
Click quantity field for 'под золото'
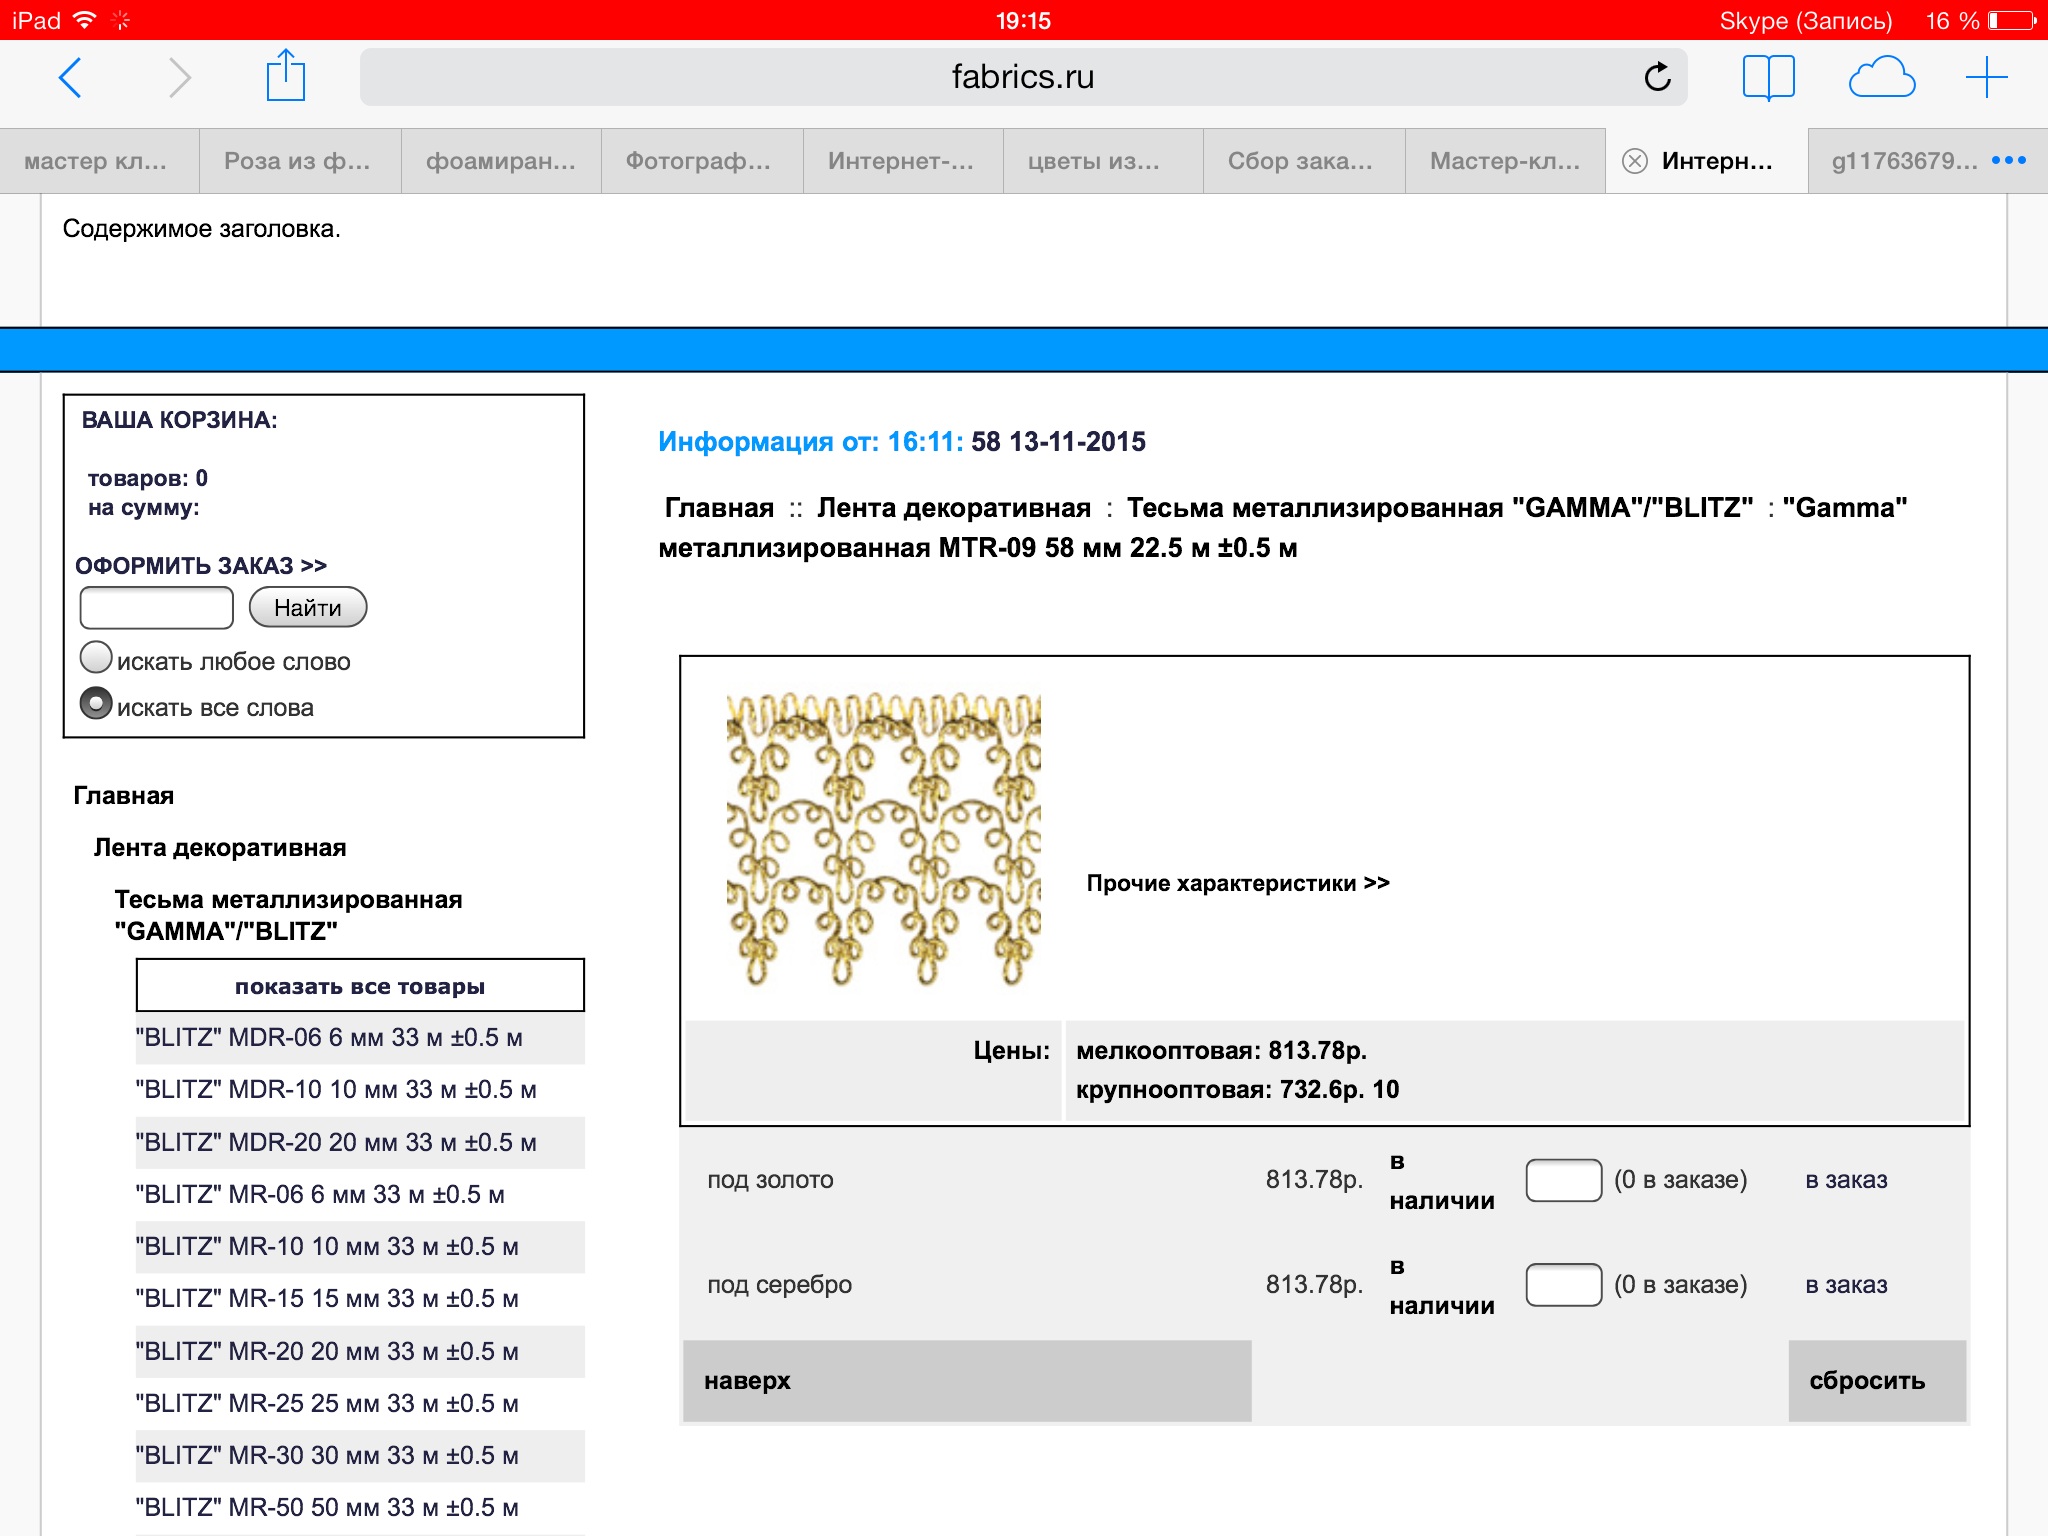[x=1563, y=1180]
